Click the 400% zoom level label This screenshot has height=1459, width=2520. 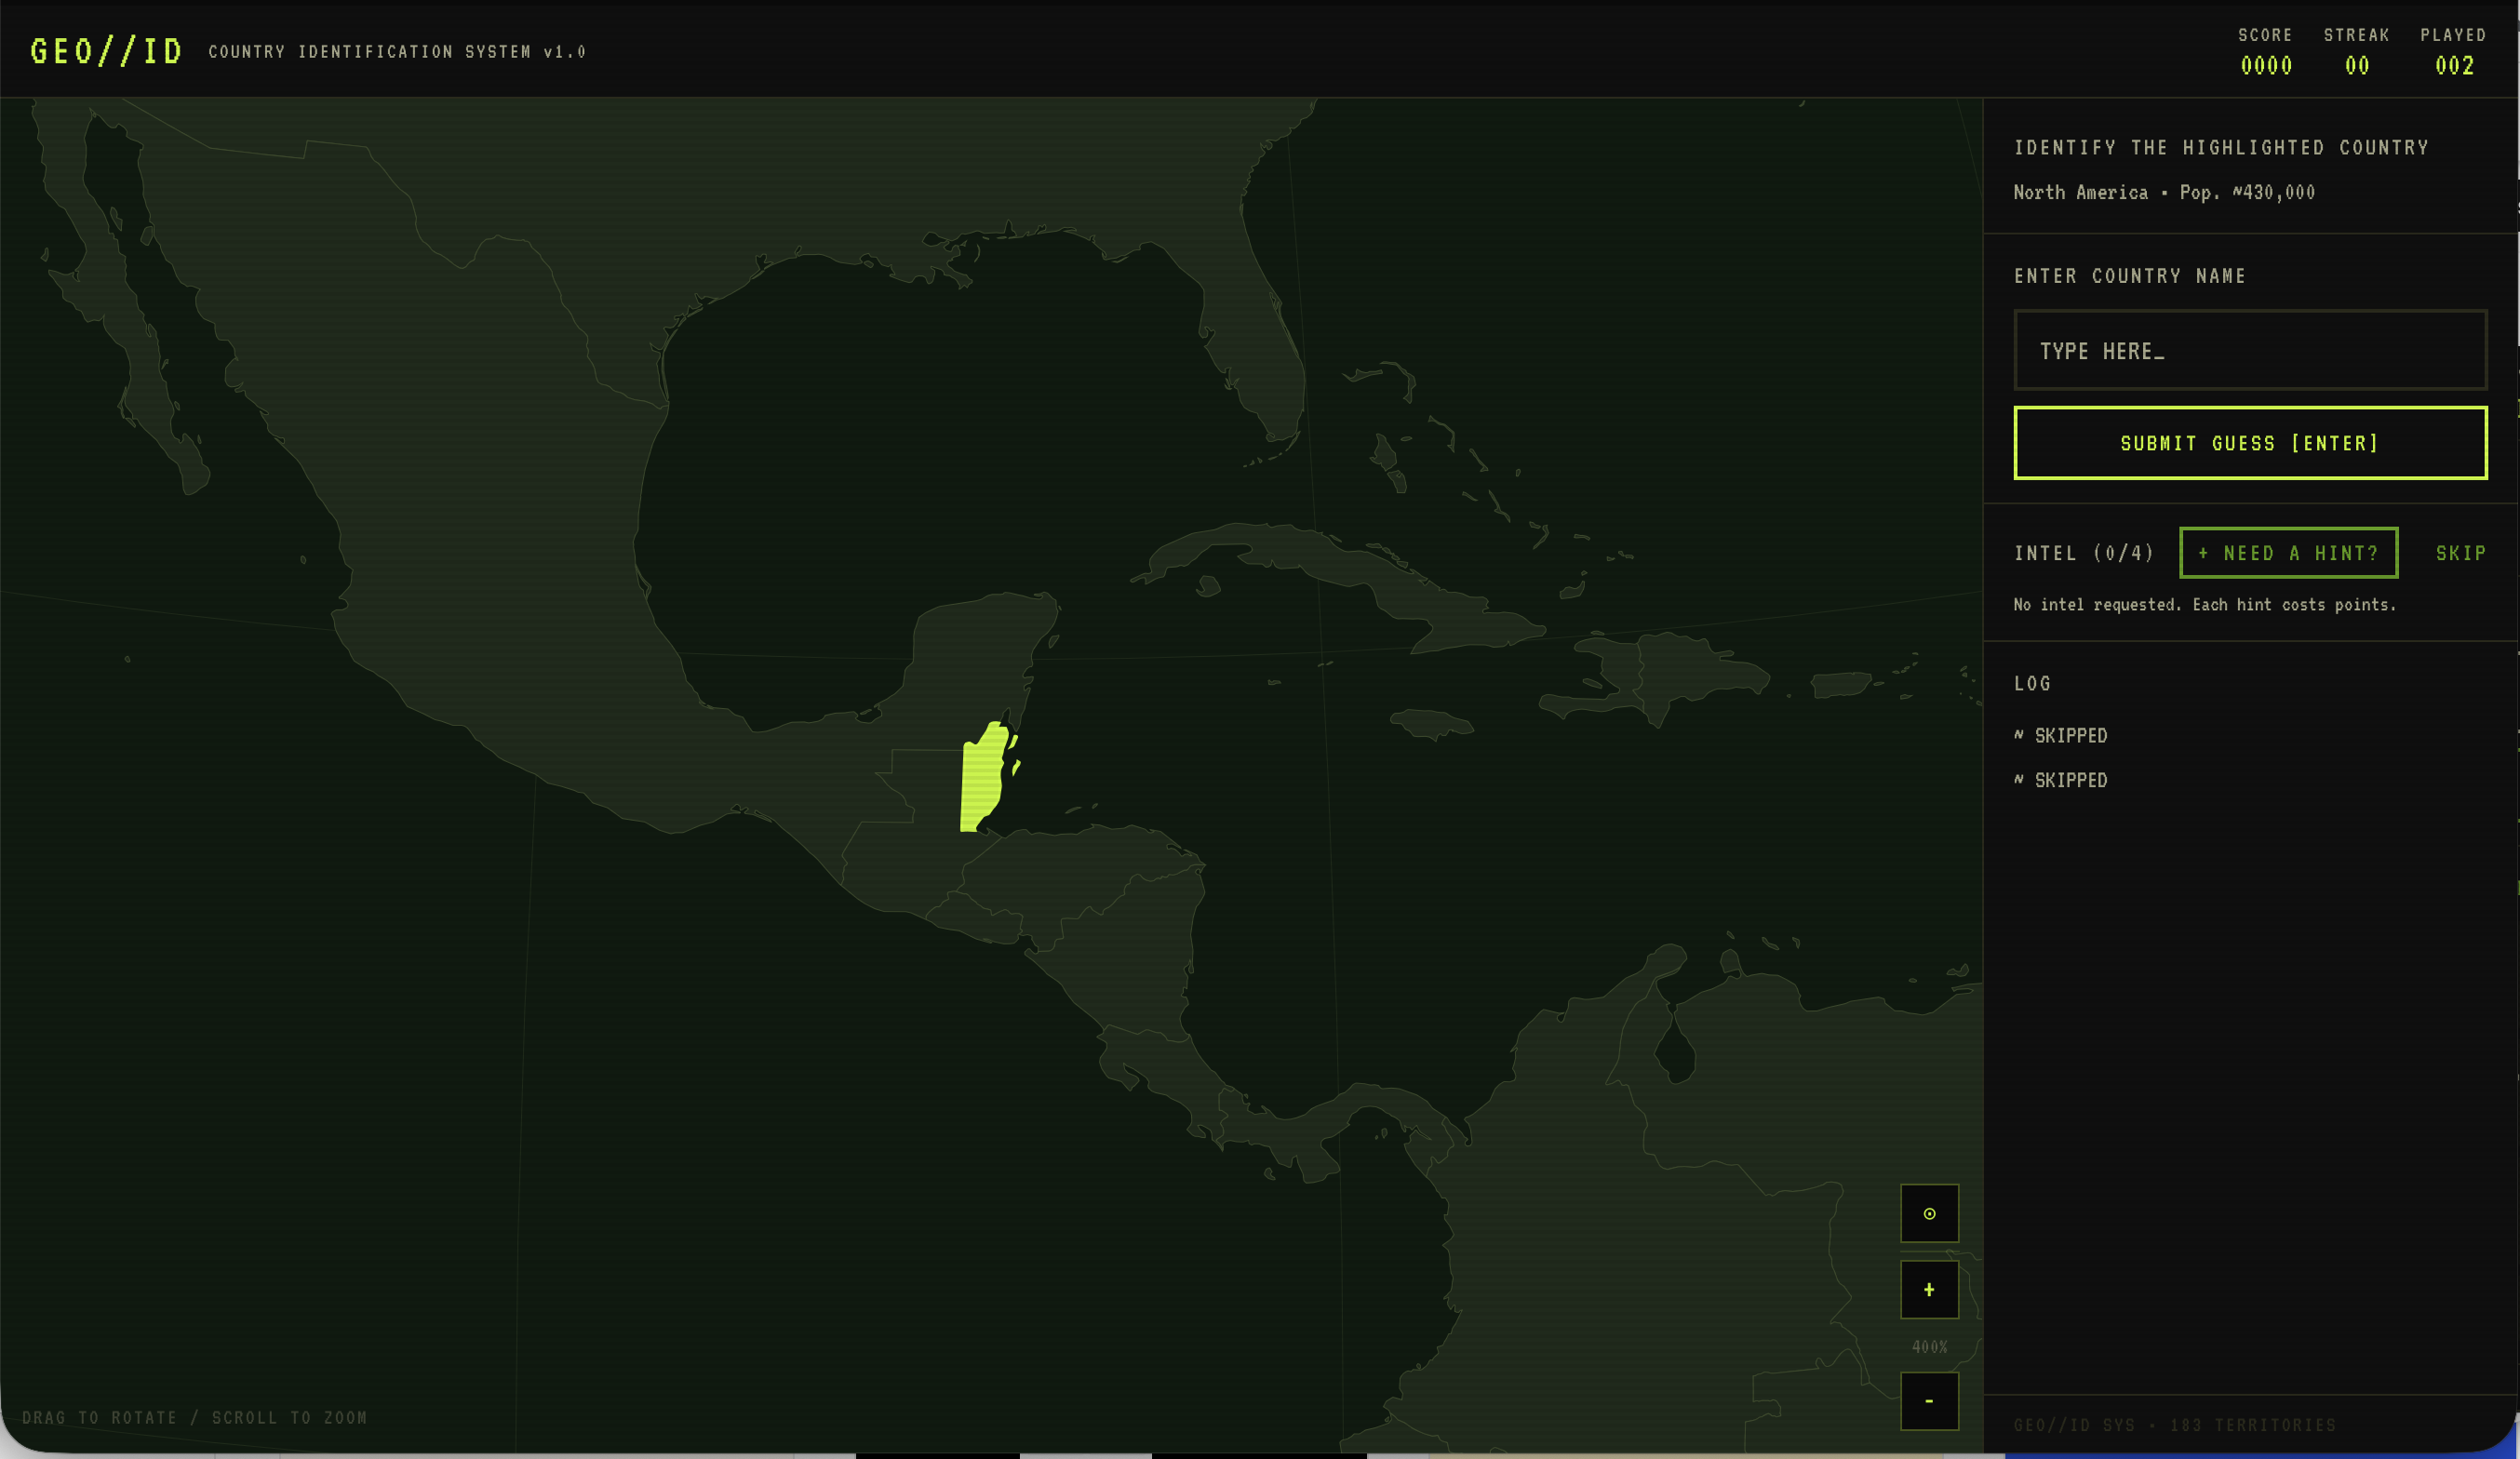coord(1929,1347)
